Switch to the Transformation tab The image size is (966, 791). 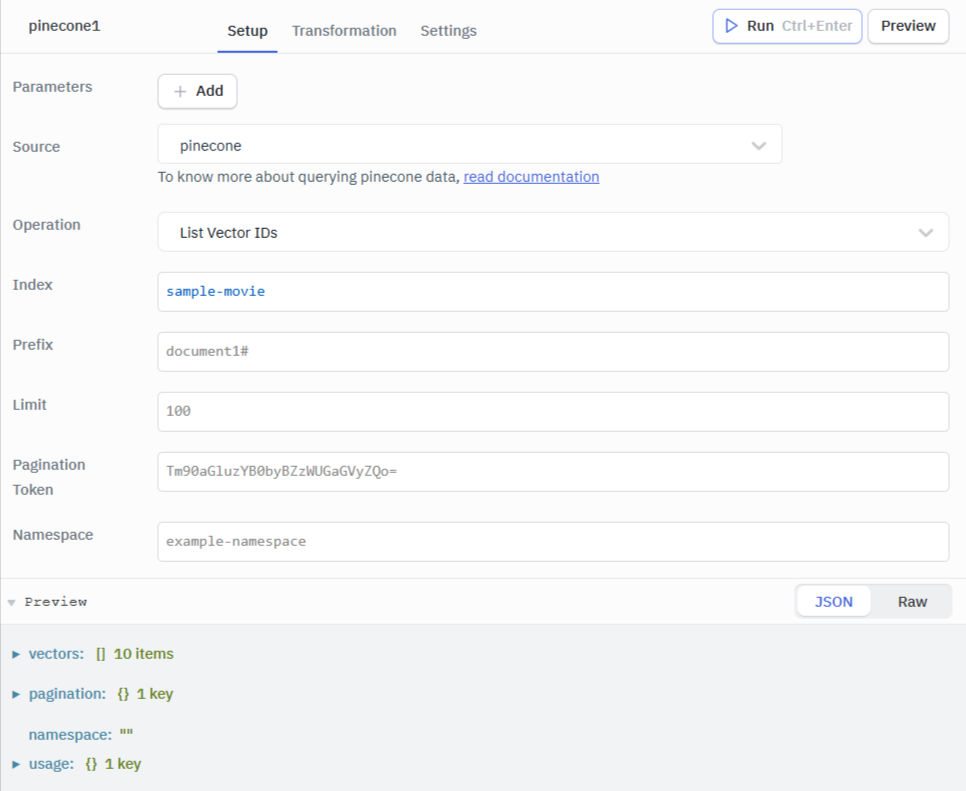tap(344, 31)
